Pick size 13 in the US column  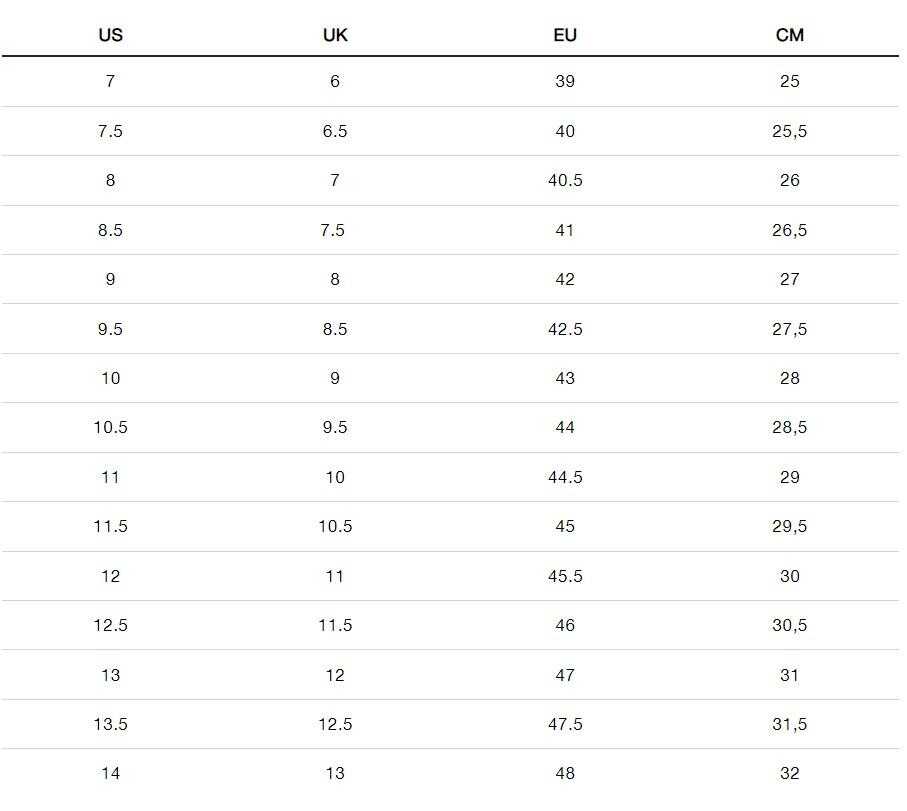pyautogui.click(x=110, y=675)
